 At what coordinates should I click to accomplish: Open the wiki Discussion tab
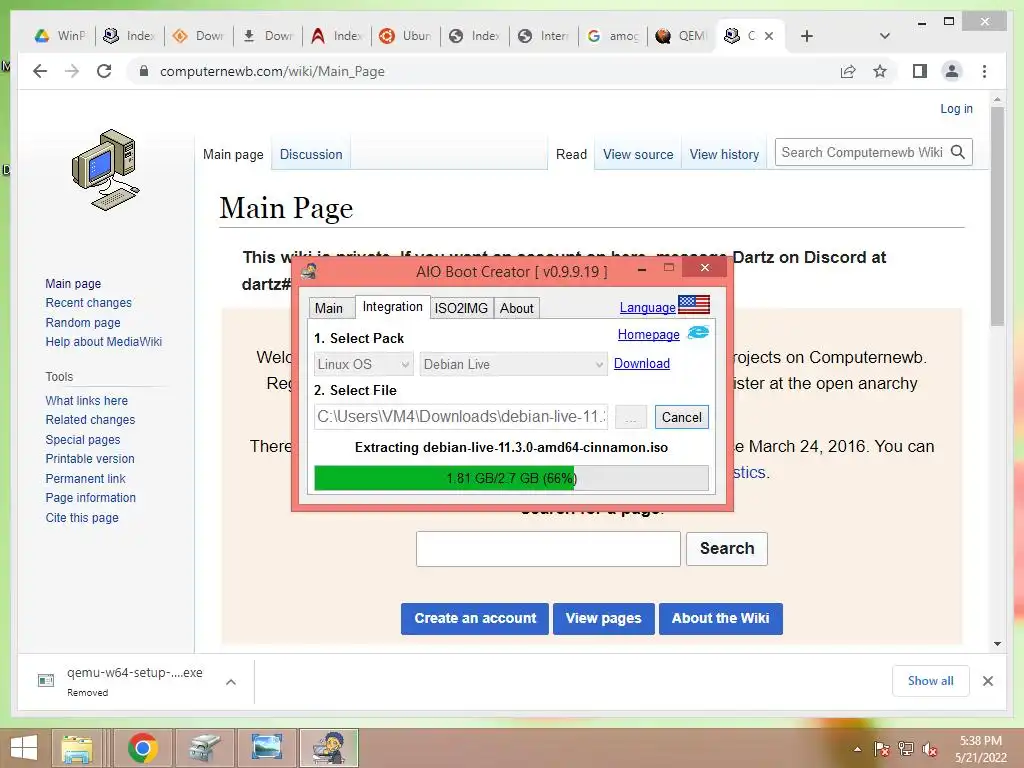click(x=311, y=154)
